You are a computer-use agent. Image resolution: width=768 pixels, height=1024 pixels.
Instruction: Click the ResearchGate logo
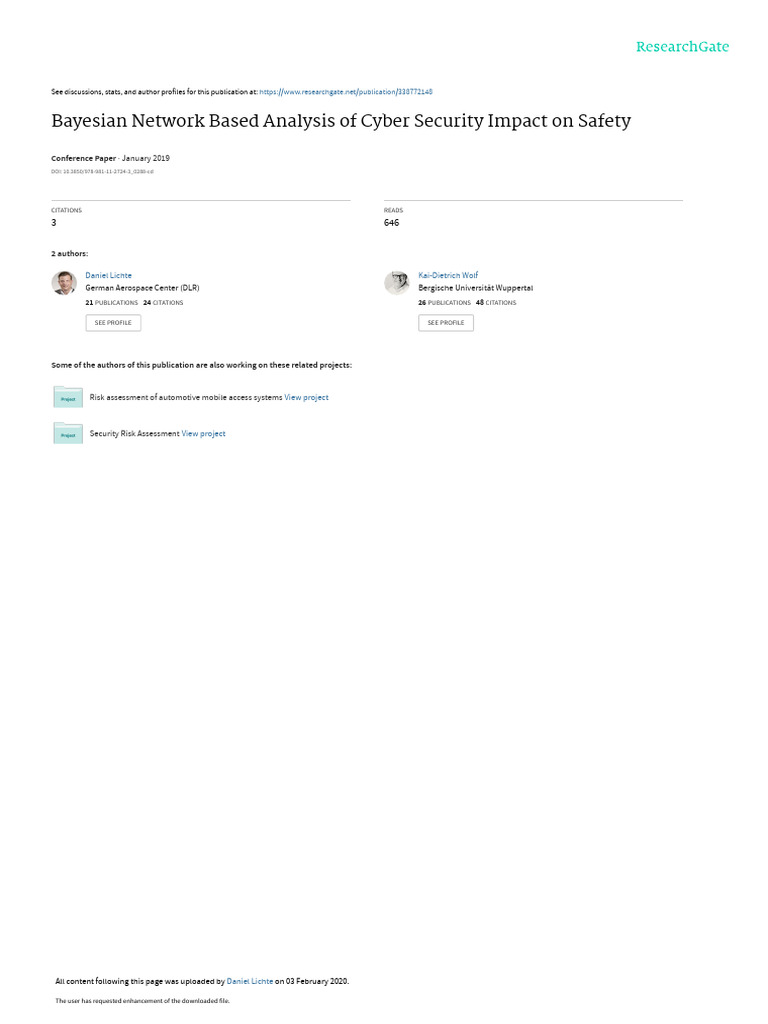[x=682, y=46]
